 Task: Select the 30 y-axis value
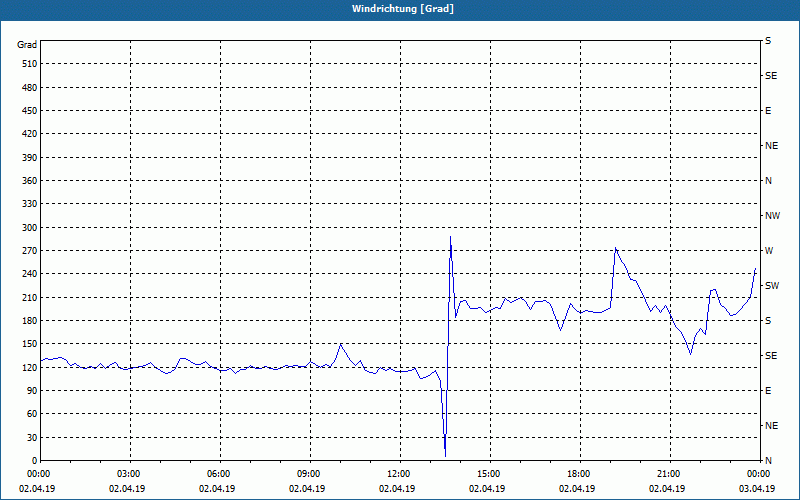click(x=32, y=438)
